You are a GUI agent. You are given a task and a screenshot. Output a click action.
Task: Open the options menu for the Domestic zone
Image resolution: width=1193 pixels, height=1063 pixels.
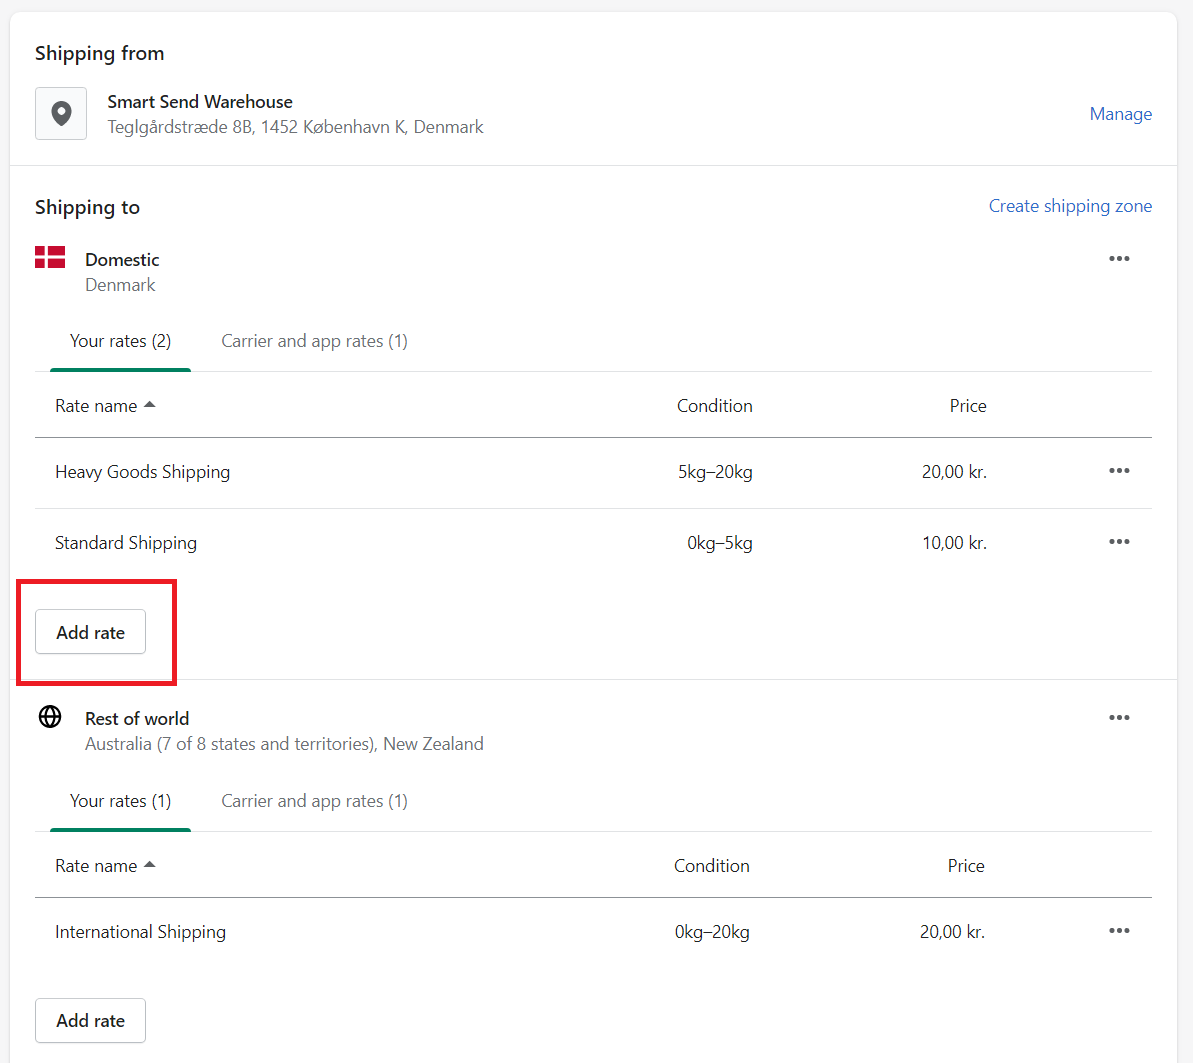1119,258
